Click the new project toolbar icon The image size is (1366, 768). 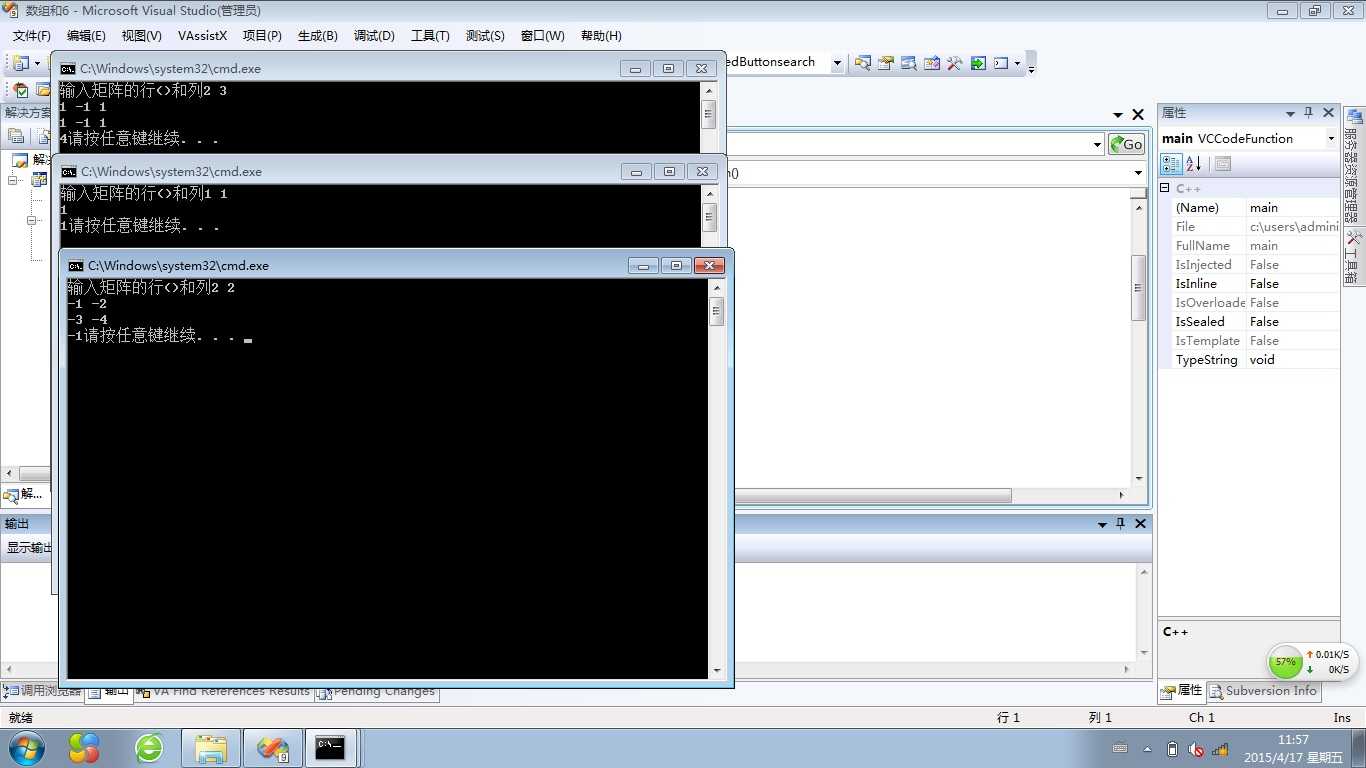click(20, 63)
